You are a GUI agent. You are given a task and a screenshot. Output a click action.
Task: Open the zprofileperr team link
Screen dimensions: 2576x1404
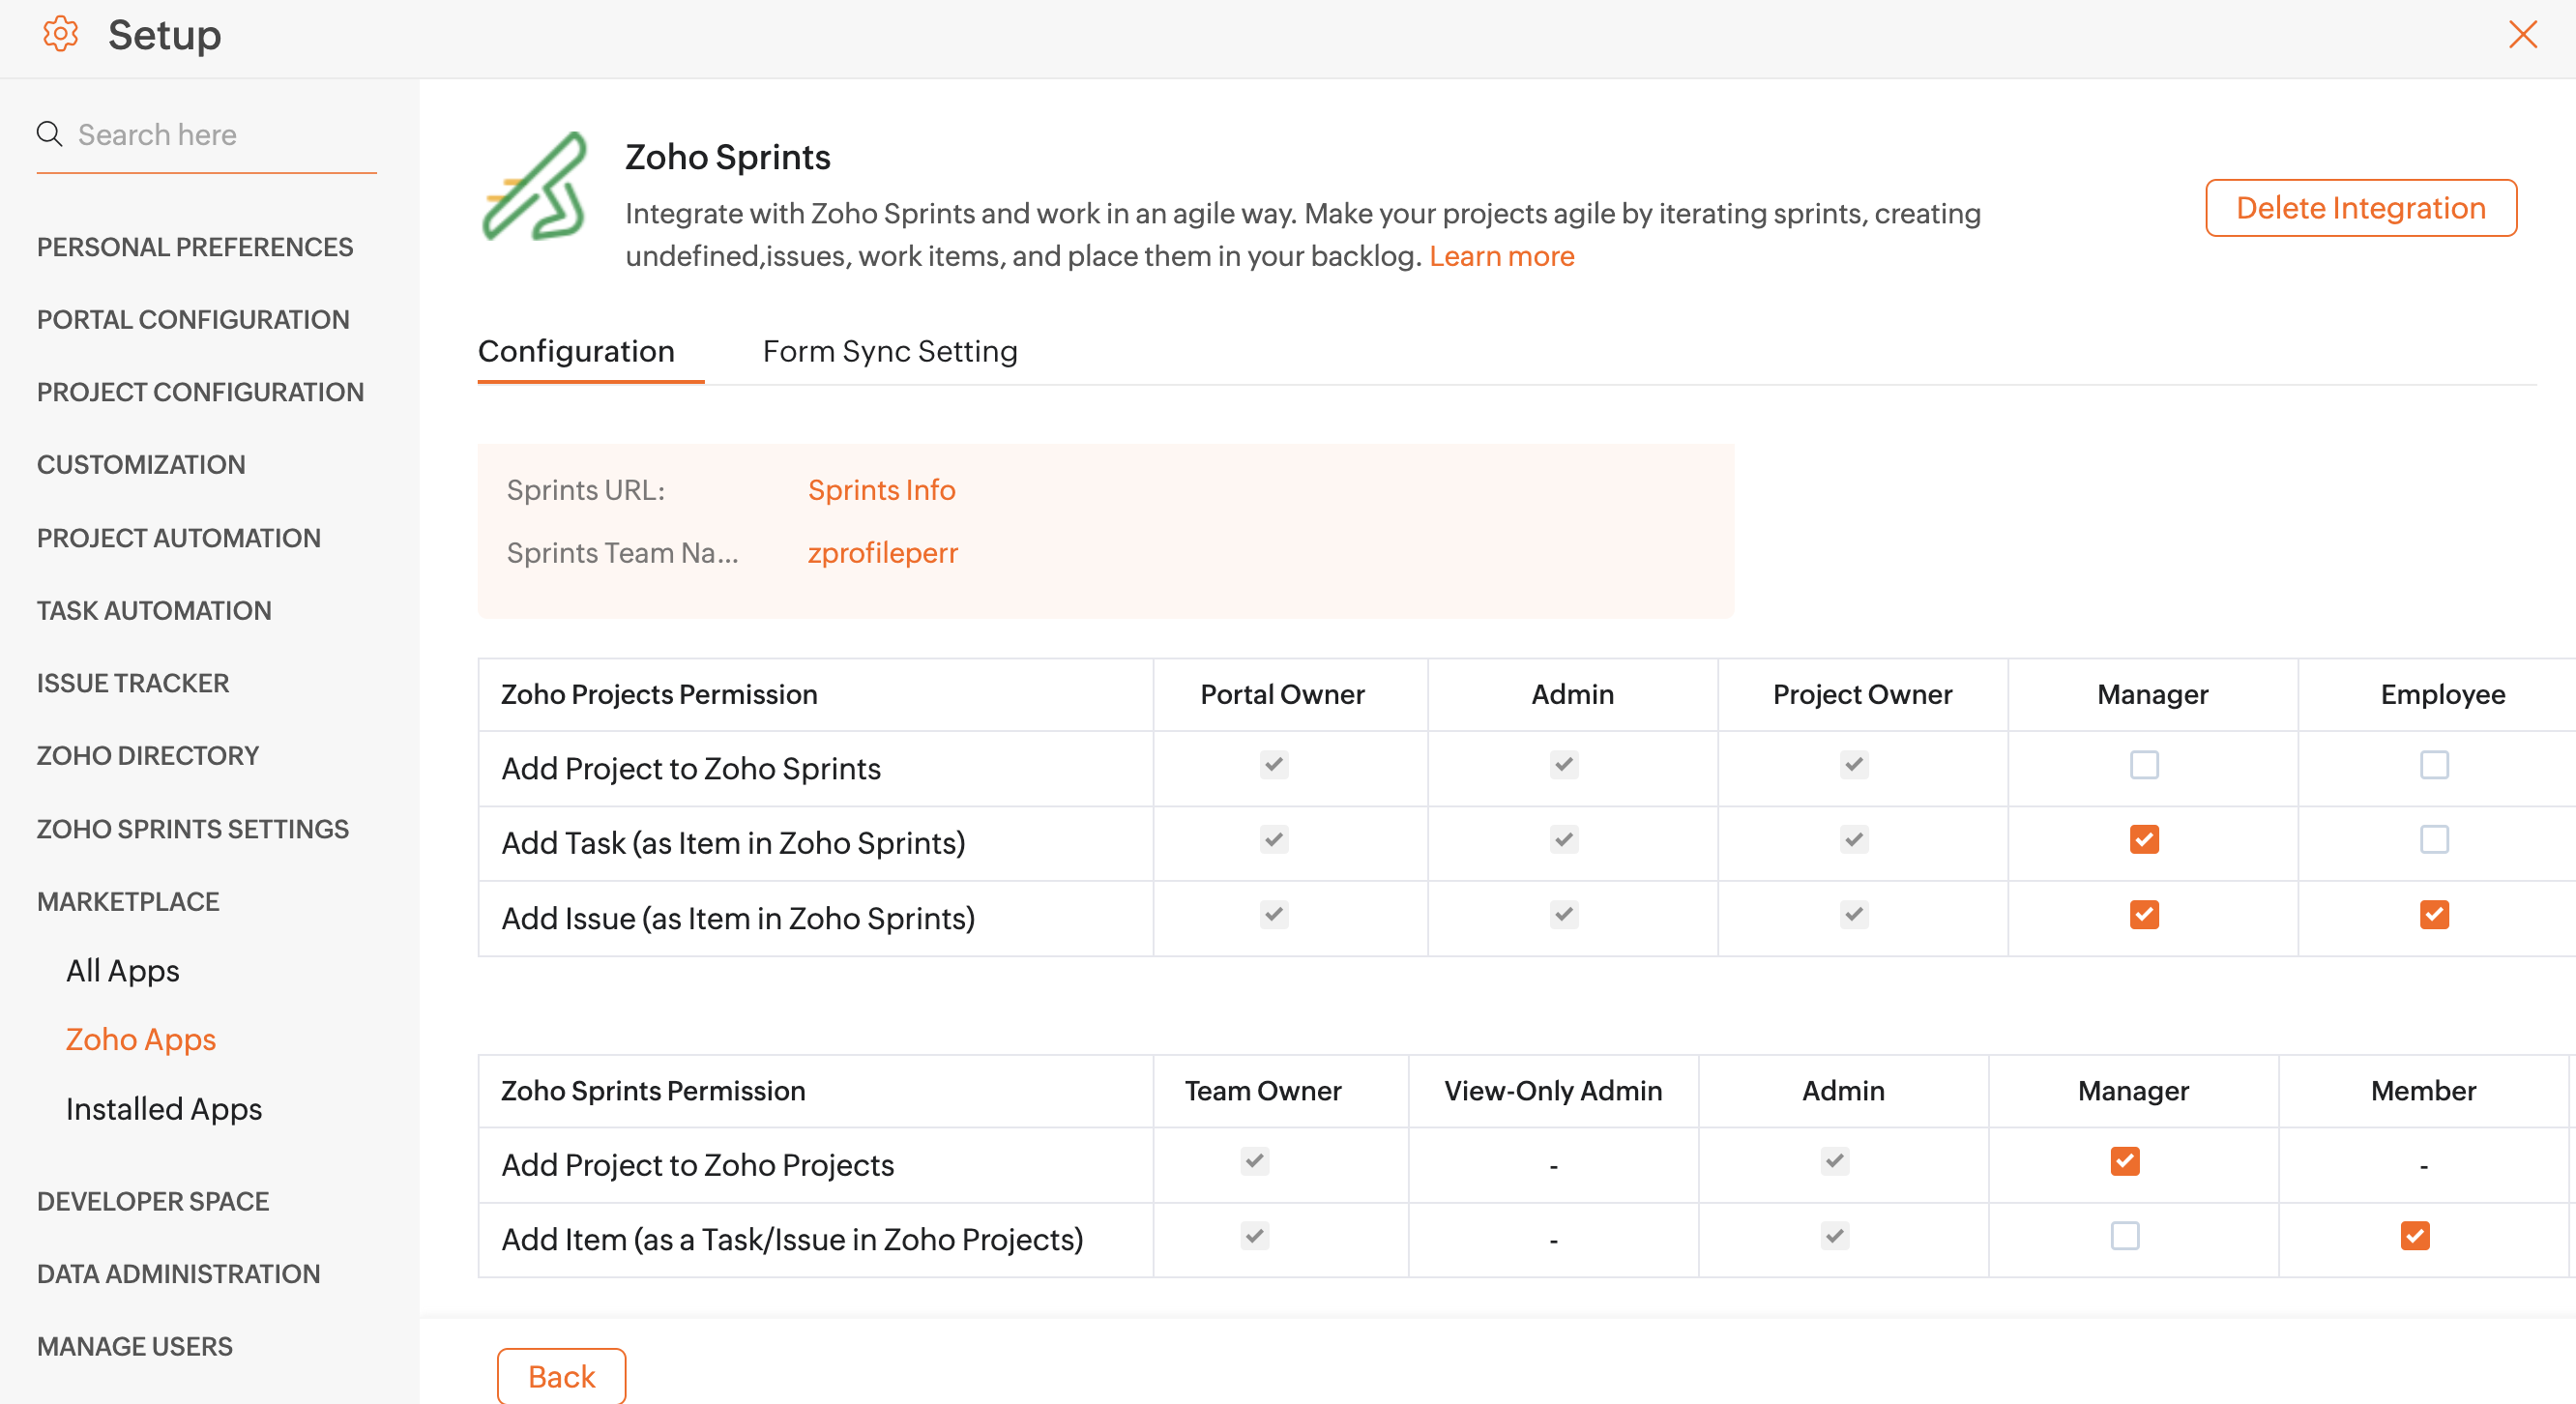pyautogui.click(x=882, y=553)
